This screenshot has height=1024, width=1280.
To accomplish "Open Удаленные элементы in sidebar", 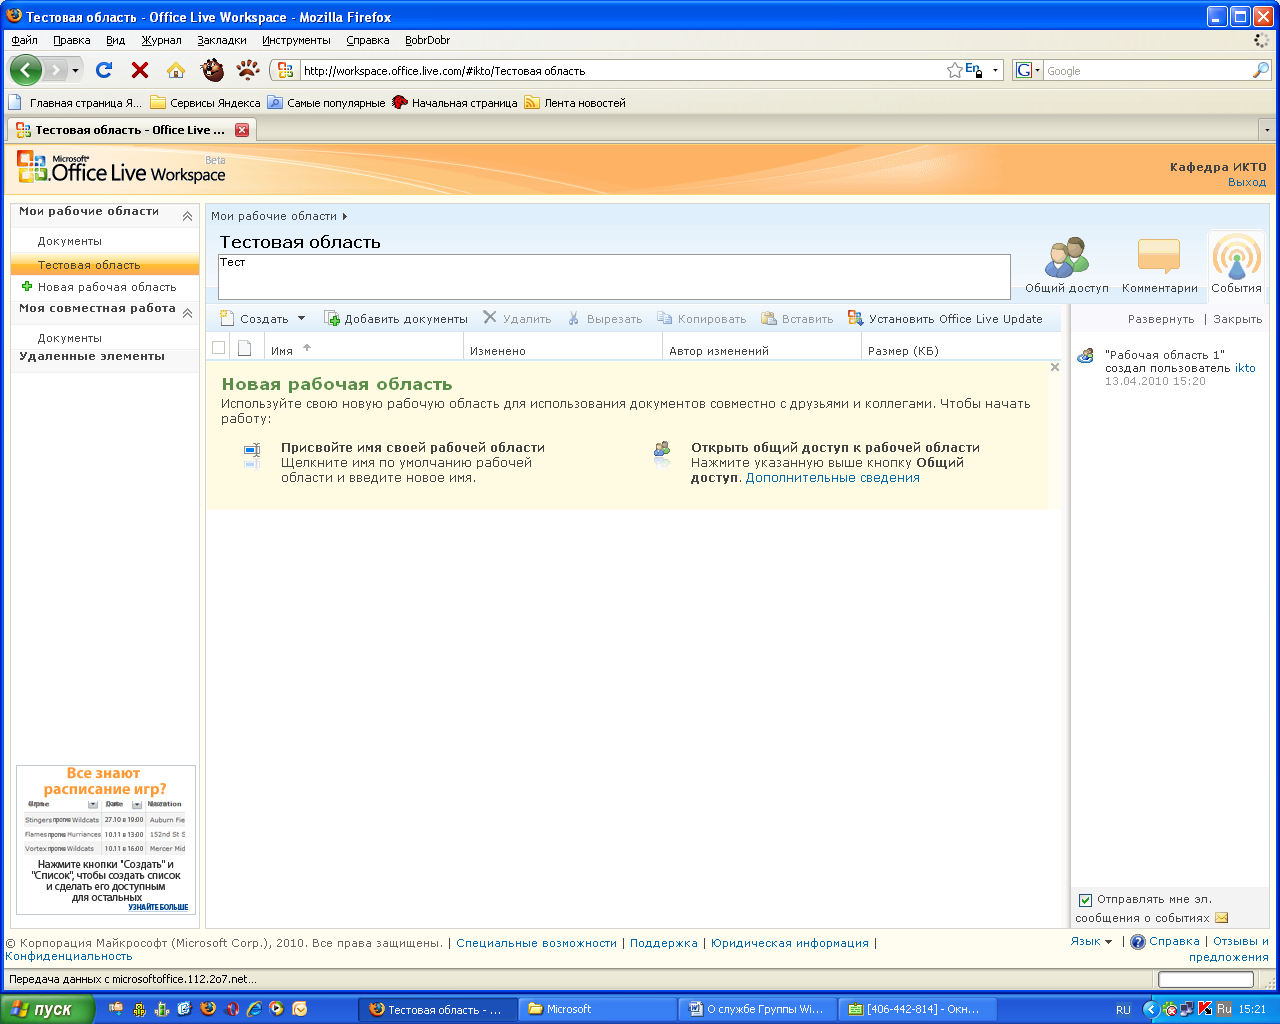I will click(92, 356).
